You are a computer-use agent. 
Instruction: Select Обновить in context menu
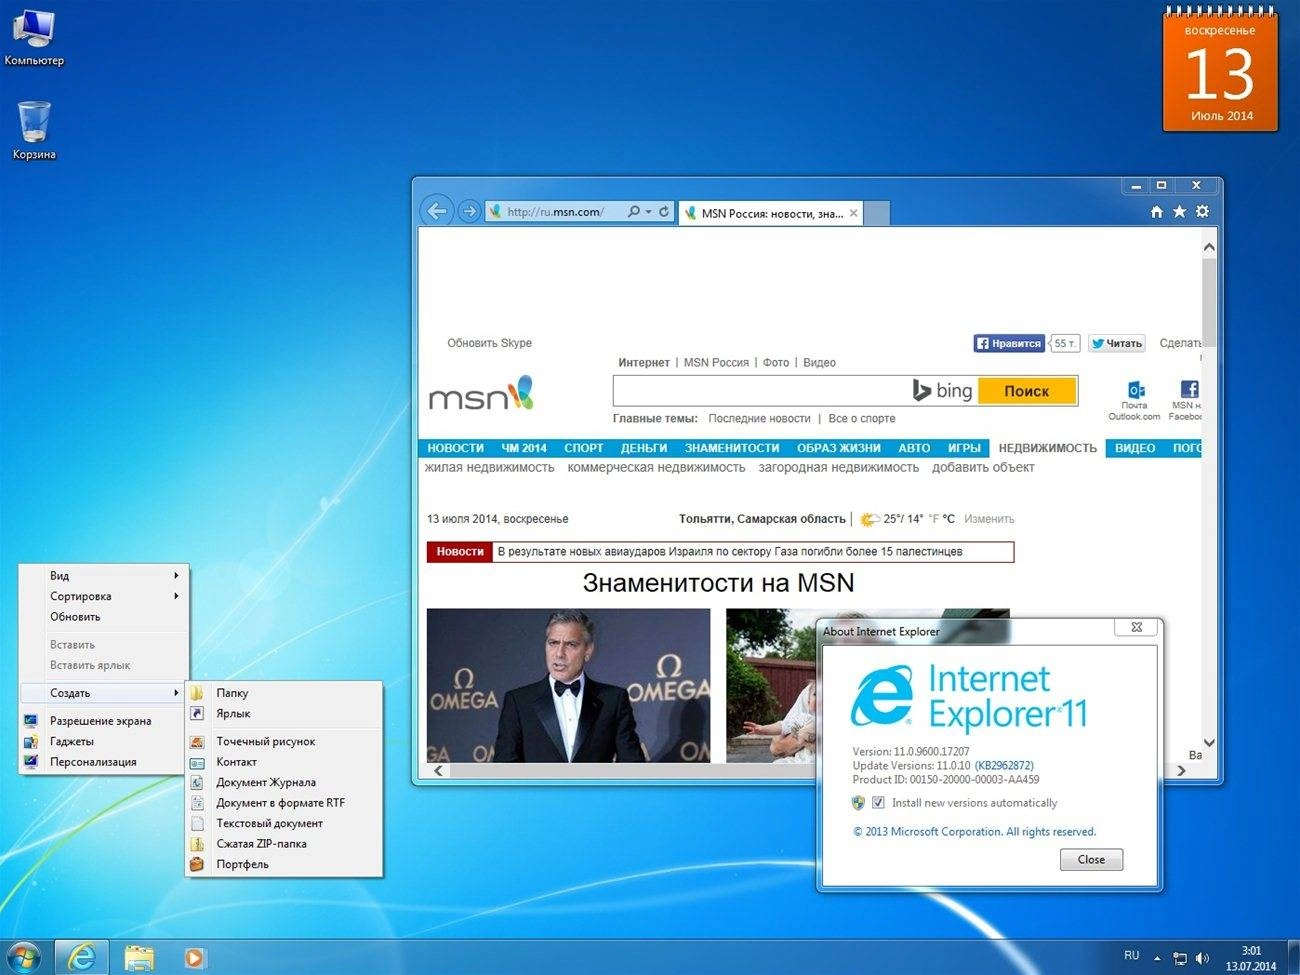[x=104, y=616]
